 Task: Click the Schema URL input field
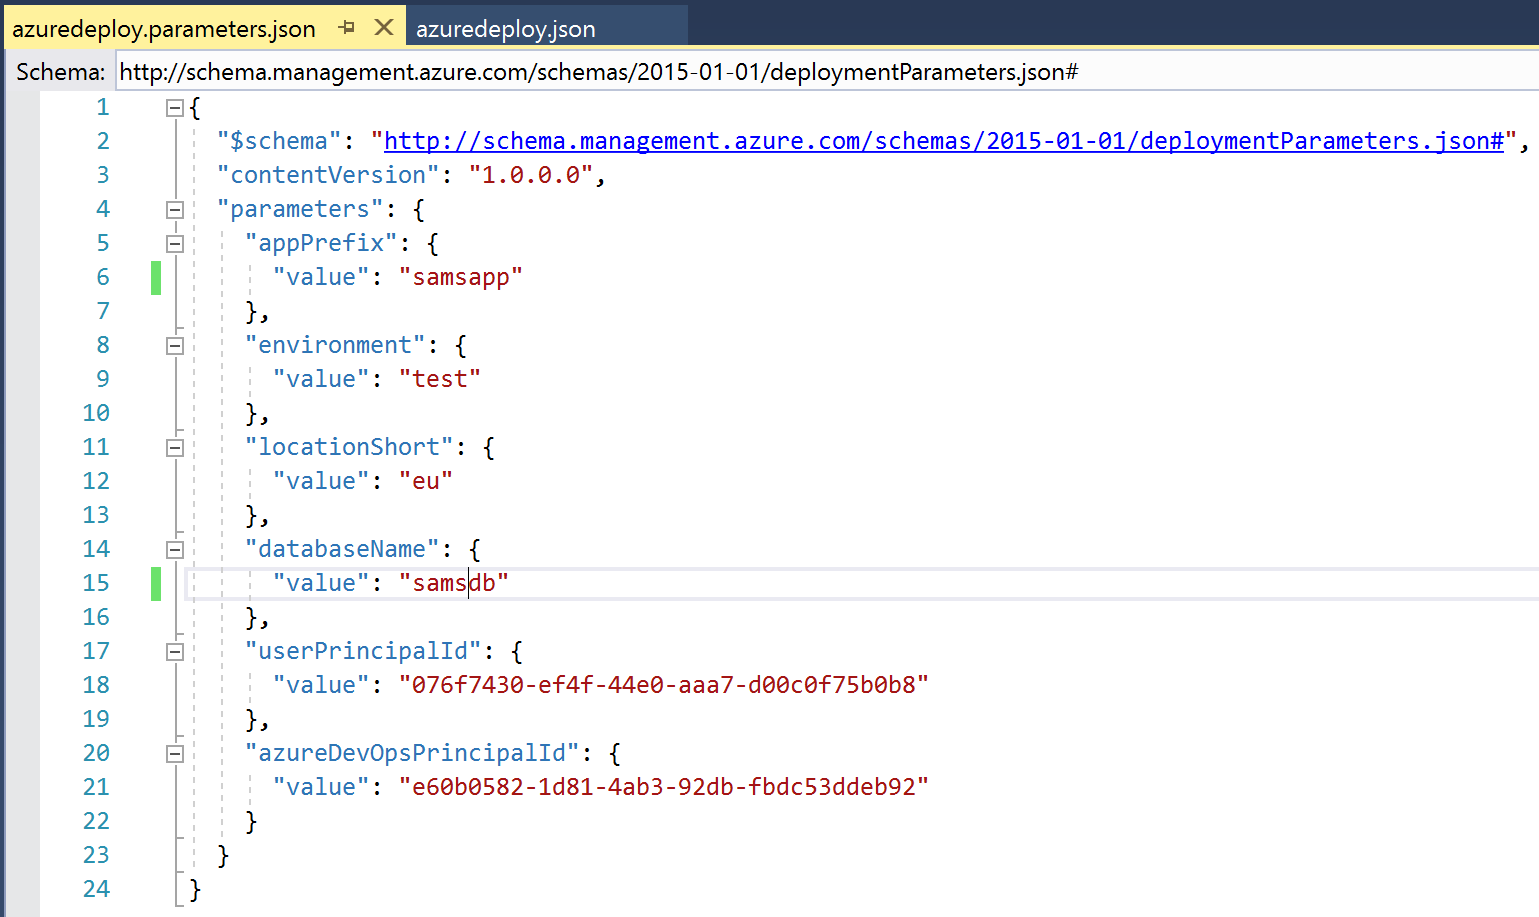800,72
